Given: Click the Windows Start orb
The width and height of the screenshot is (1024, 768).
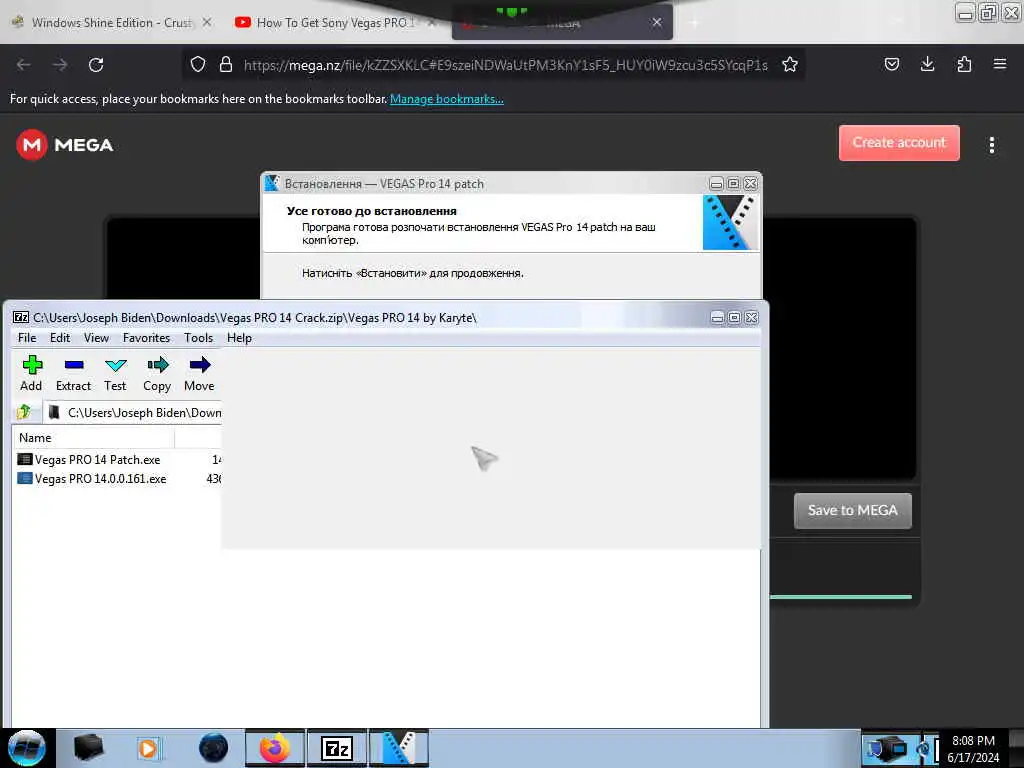Looking at the screenshot, I should click(27, 748).
